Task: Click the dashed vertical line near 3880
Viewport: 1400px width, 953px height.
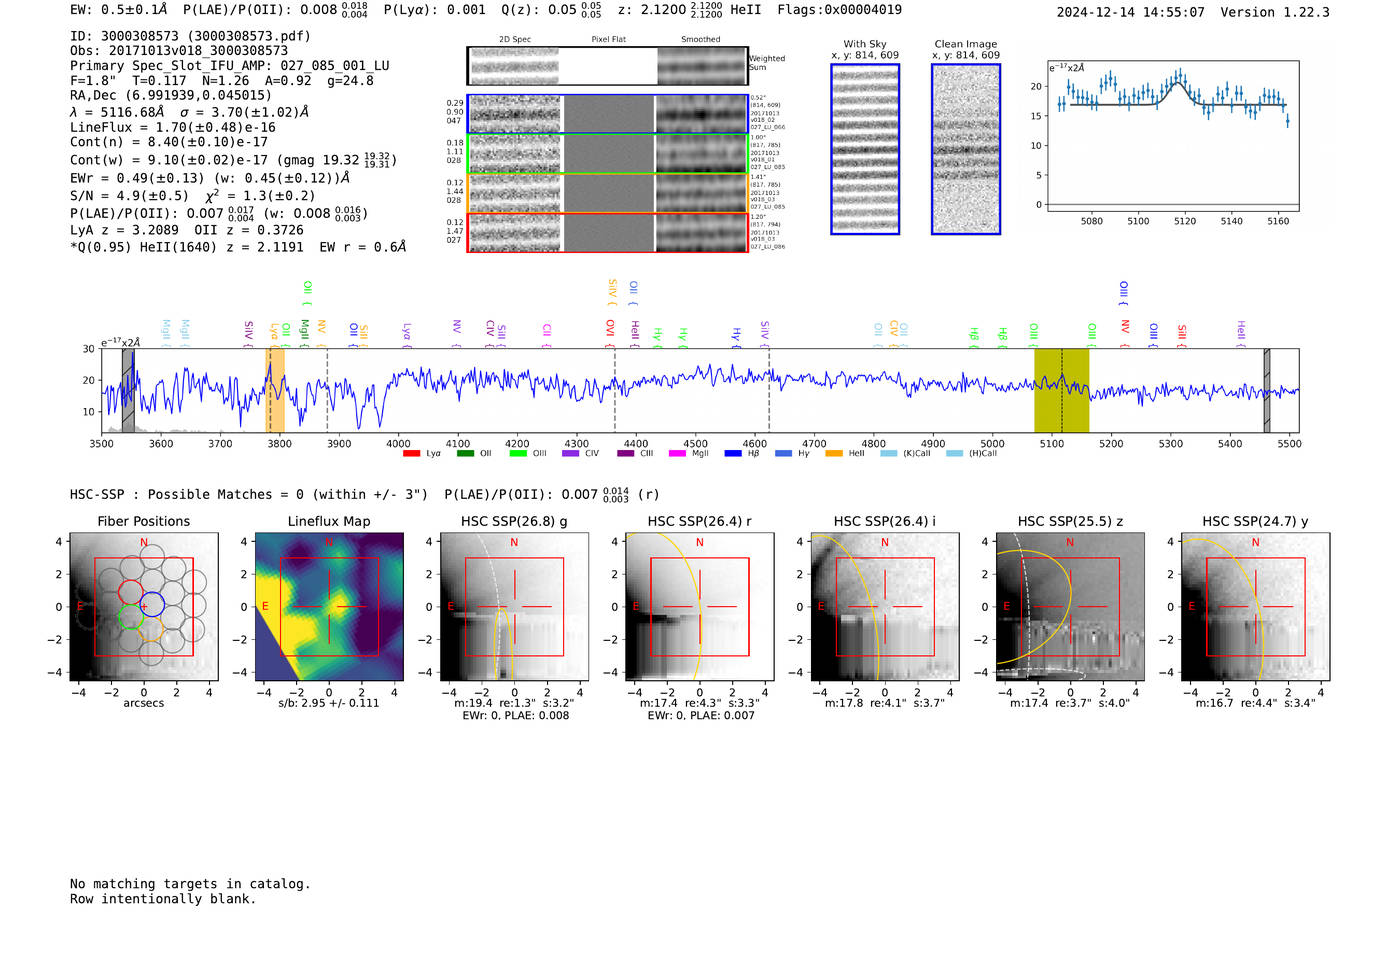Action: (327, 390)
